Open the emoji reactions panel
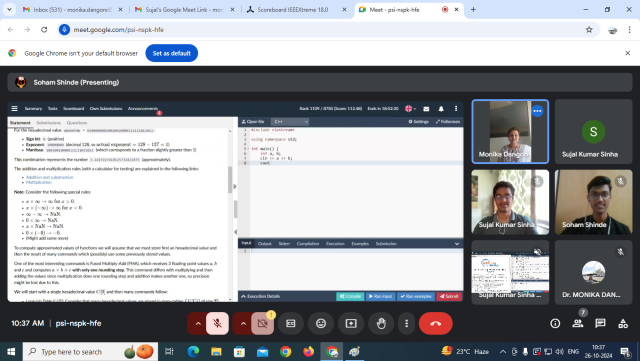The image size is (640, 361). 321,323
